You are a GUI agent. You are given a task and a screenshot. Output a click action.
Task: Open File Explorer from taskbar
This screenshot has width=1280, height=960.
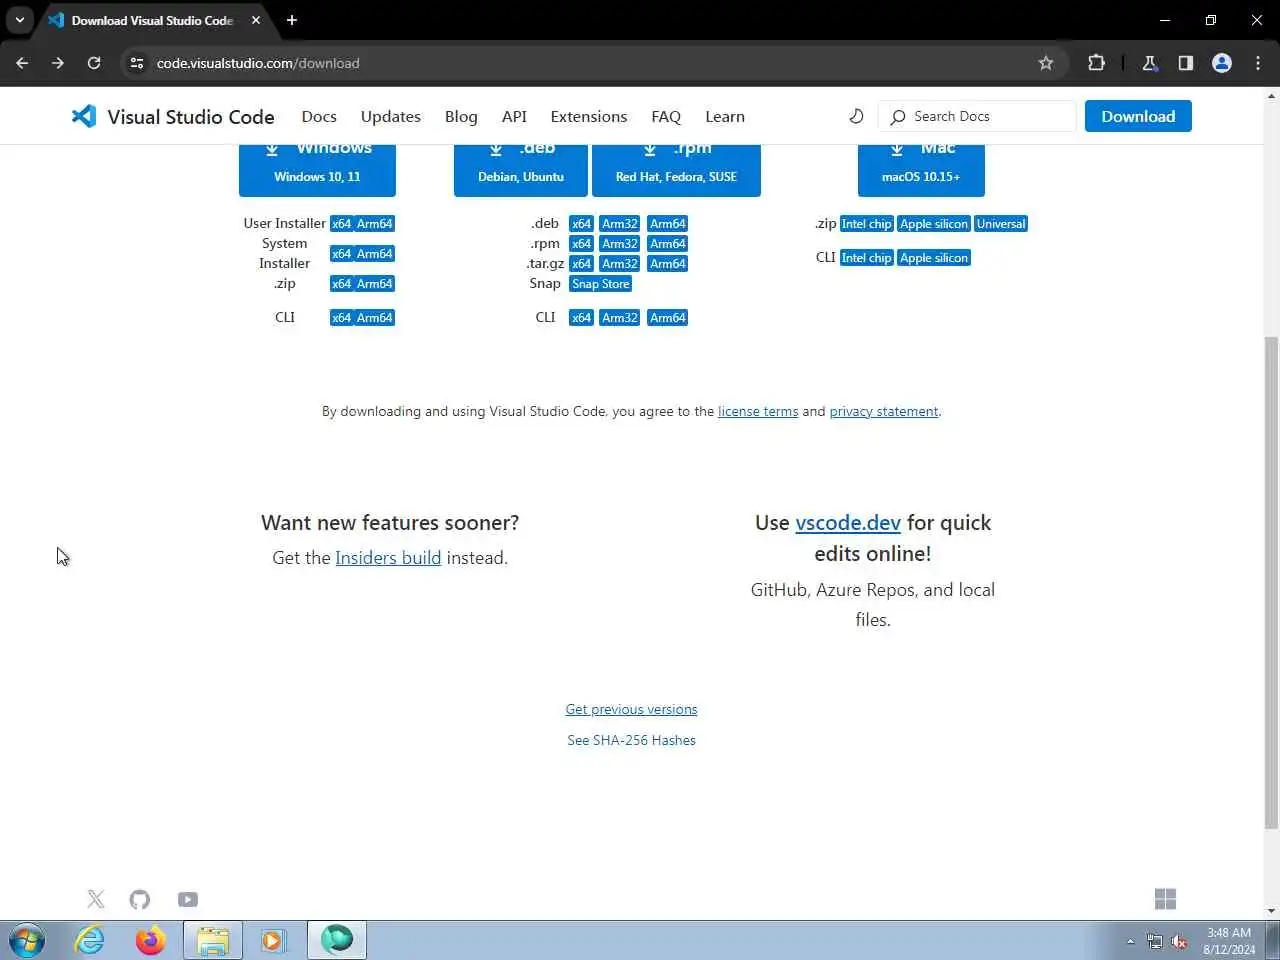[213, 941]
